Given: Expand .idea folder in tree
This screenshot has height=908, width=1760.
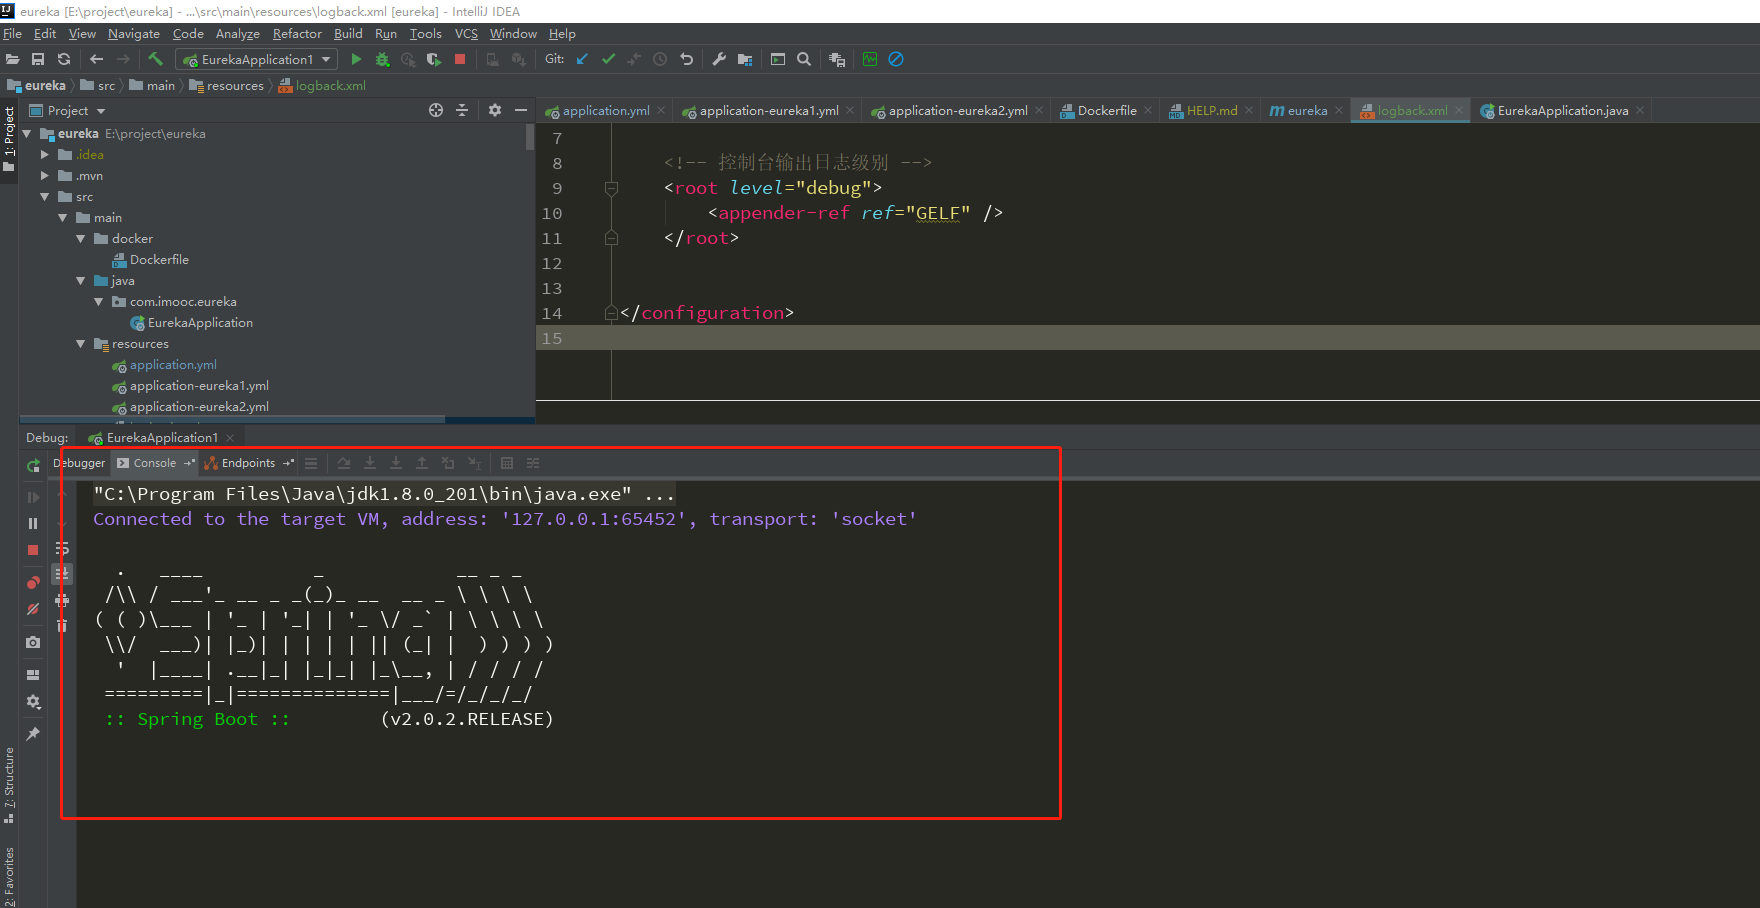Looking at the screenshot, I should coord(45,154).
